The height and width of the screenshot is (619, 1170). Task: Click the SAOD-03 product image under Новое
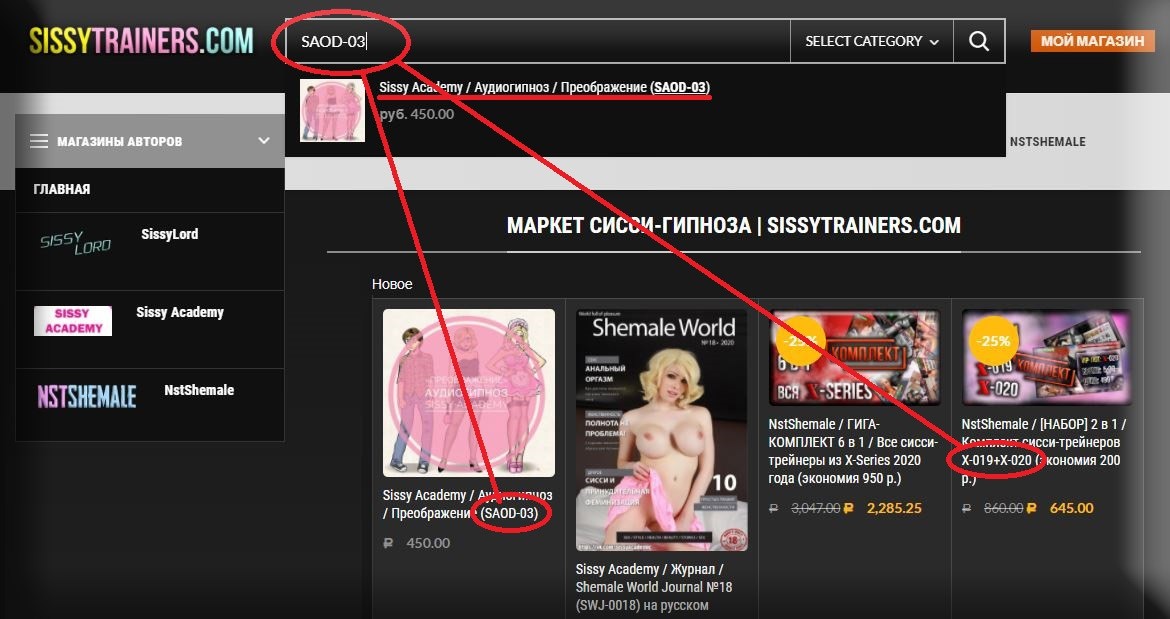click(x=468, y=392)
